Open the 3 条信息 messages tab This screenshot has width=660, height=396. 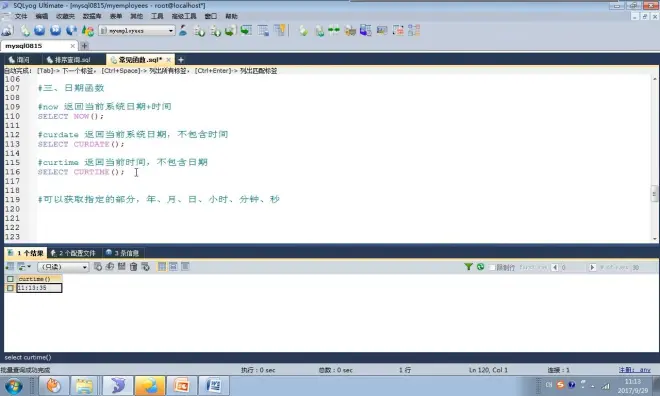122,253
